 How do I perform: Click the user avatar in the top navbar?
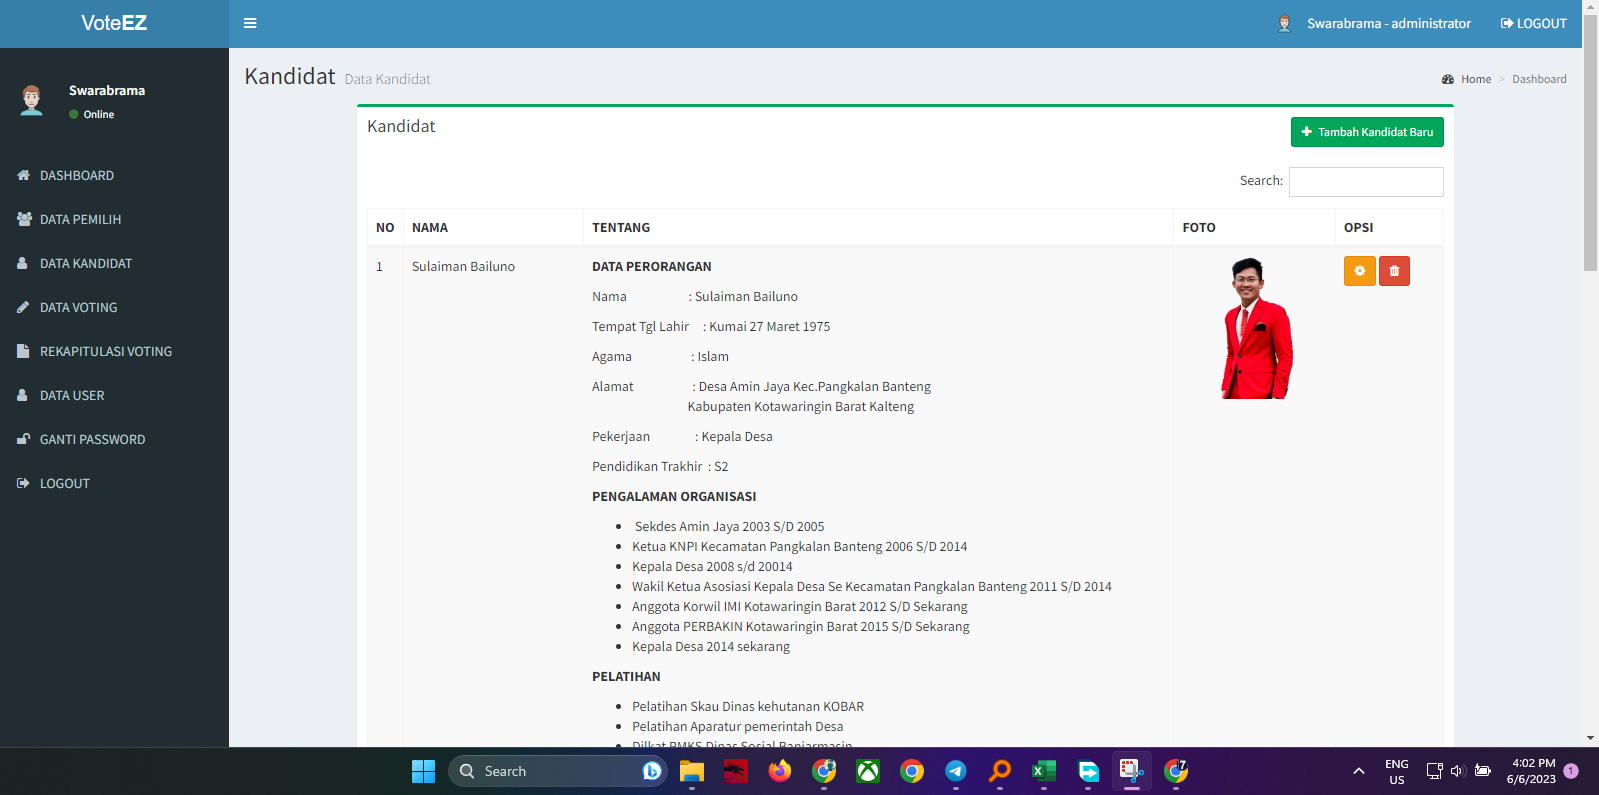pos(1285,23)
